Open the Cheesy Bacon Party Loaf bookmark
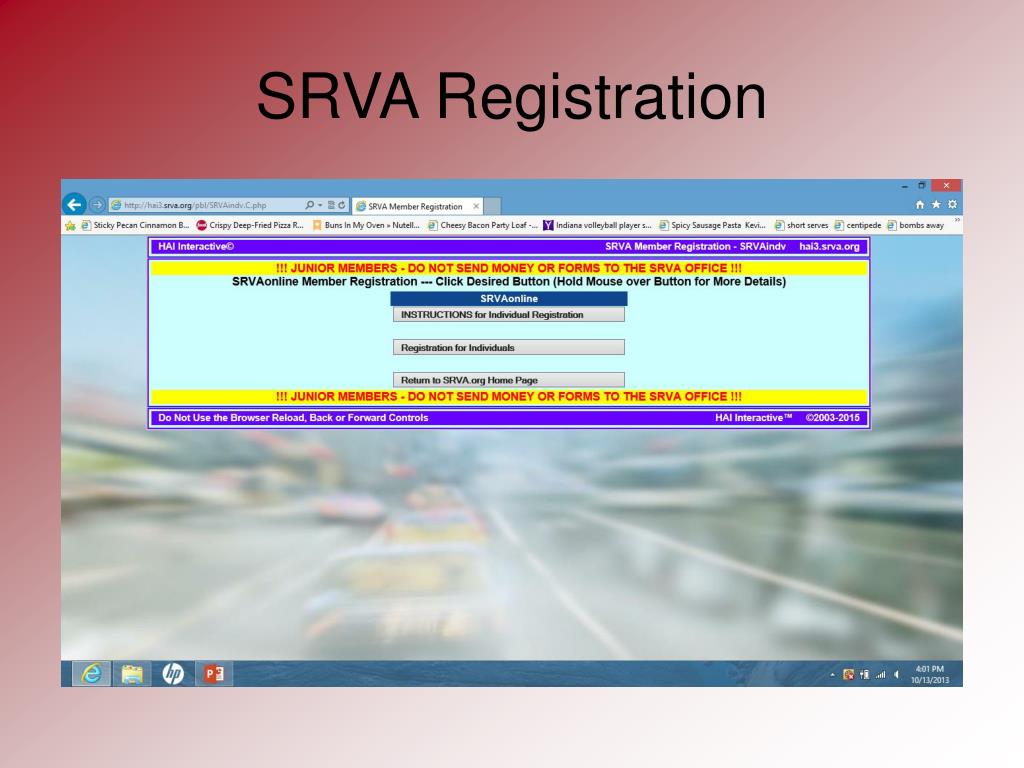This screenshot has height=768, width=1024. [x=483, y=225]
